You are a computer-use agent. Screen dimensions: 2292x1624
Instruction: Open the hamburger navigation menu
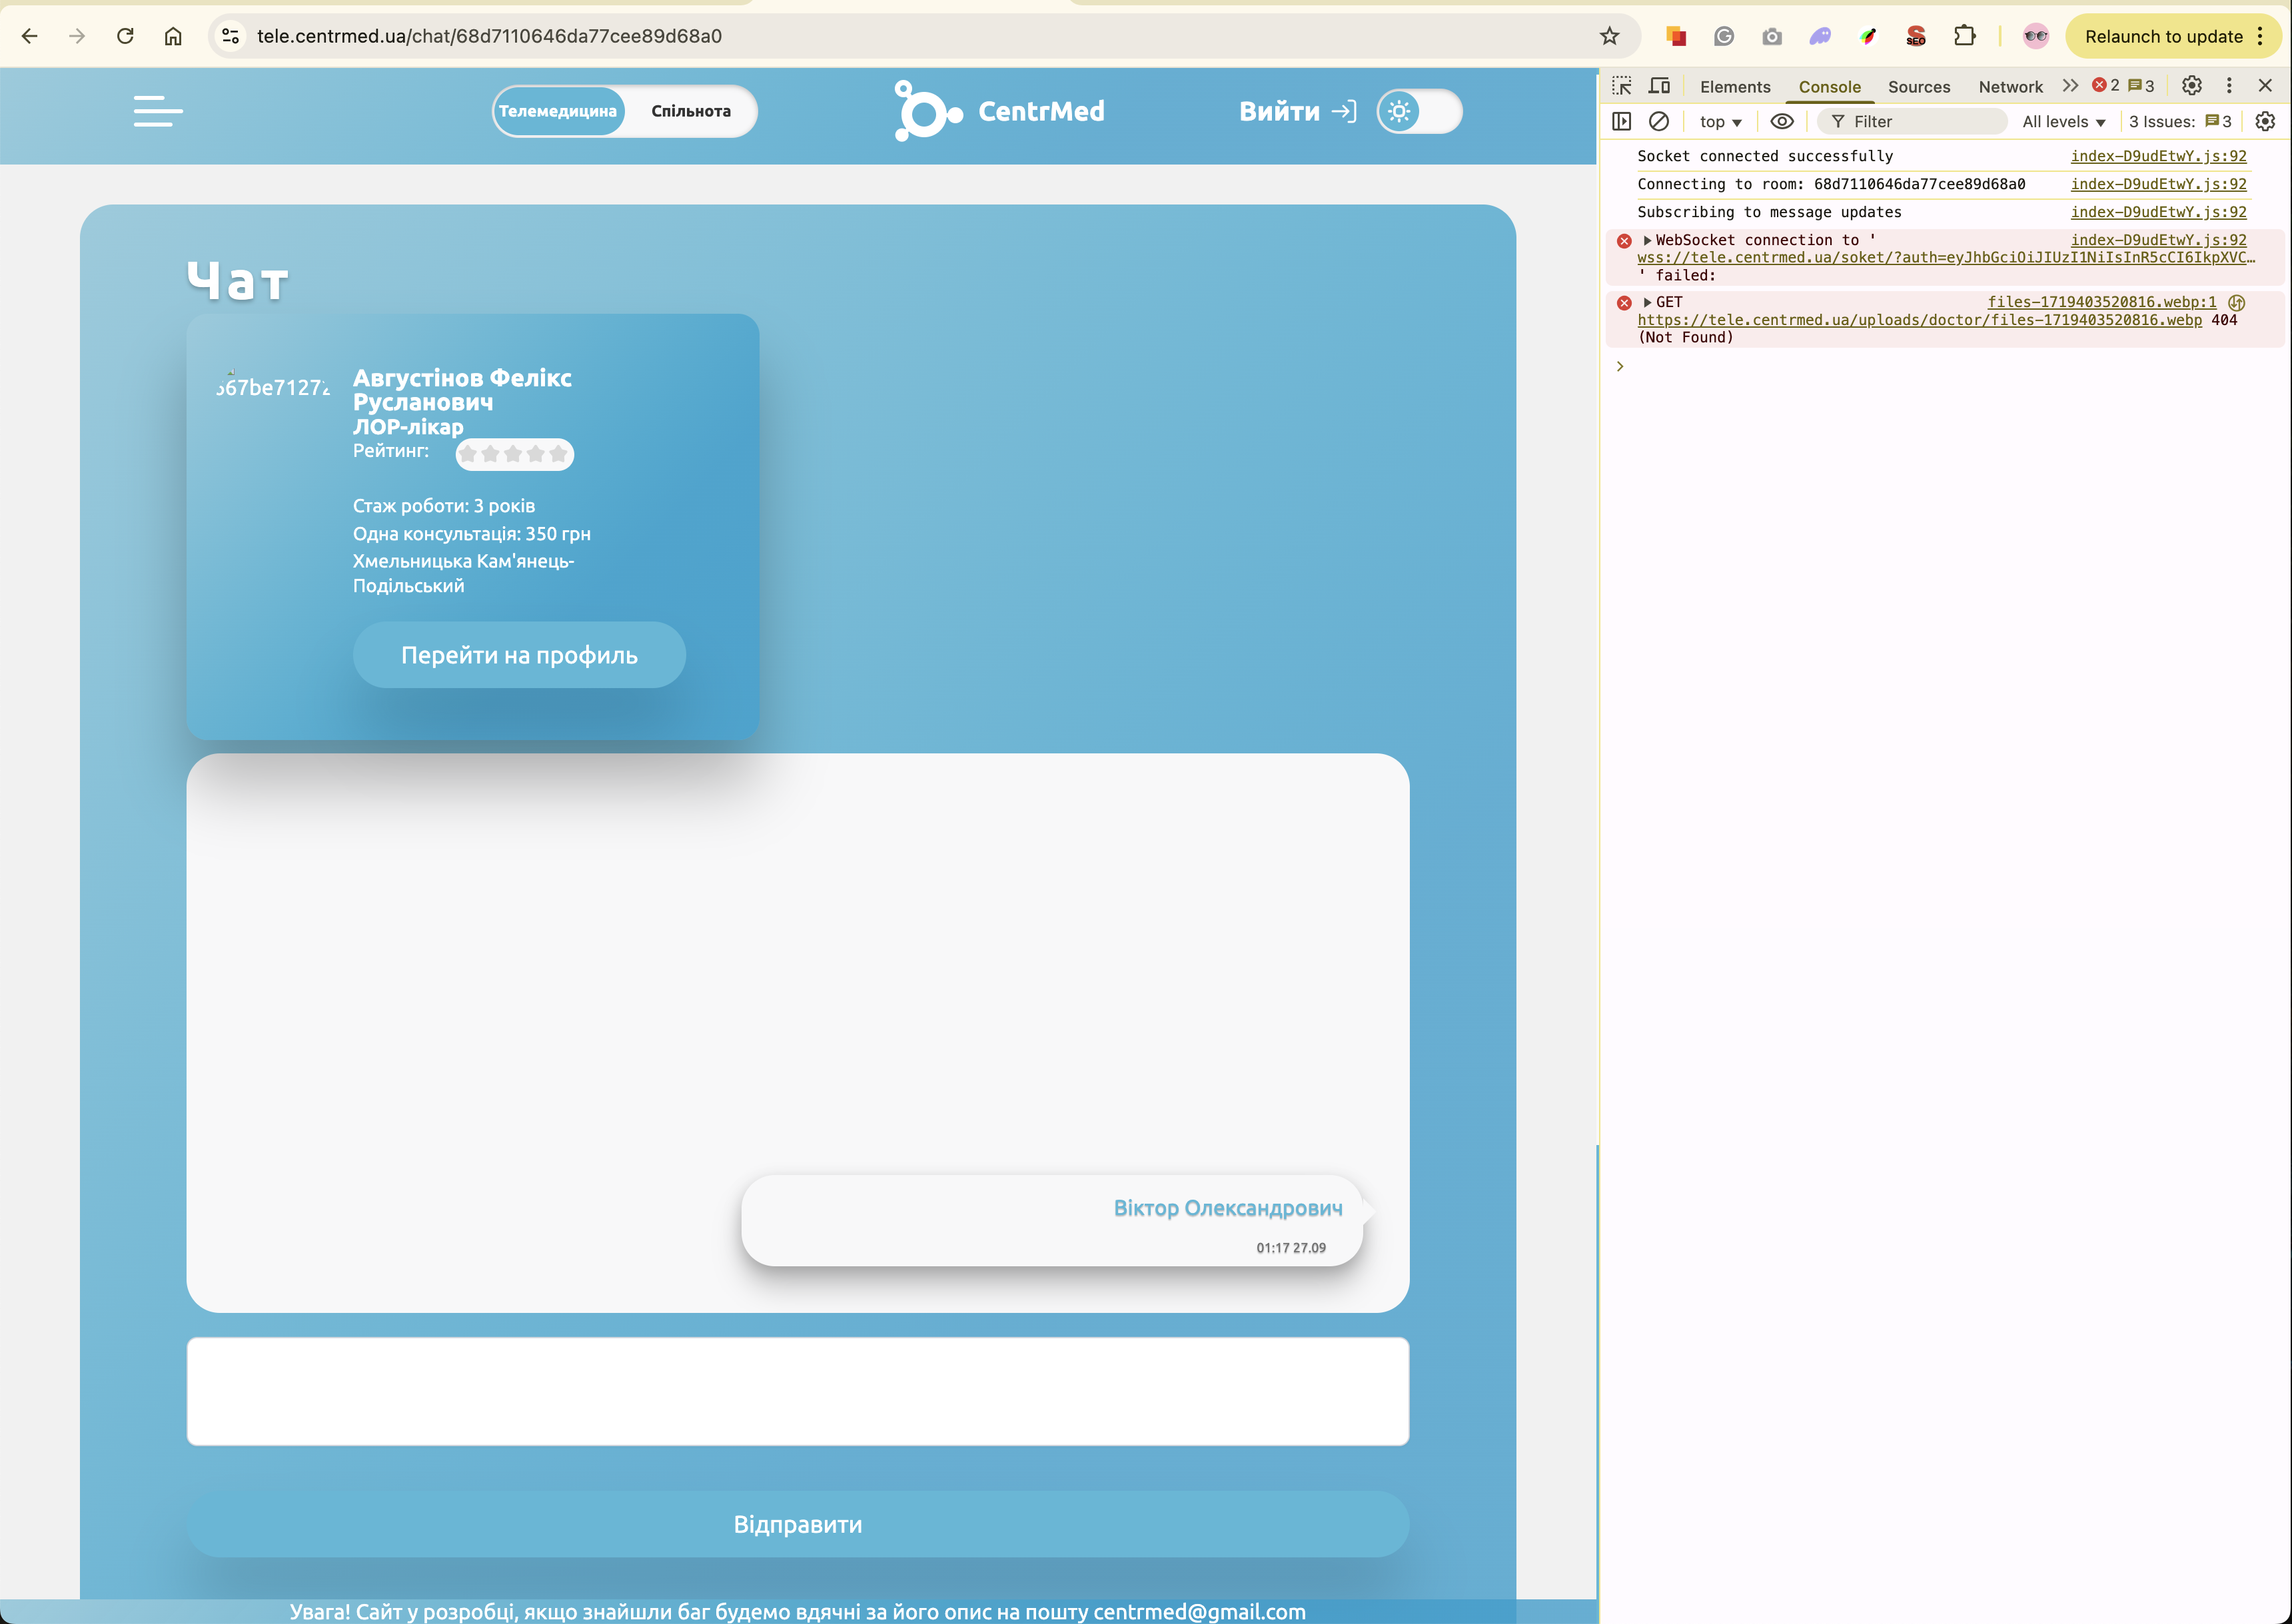pos(158,111)
